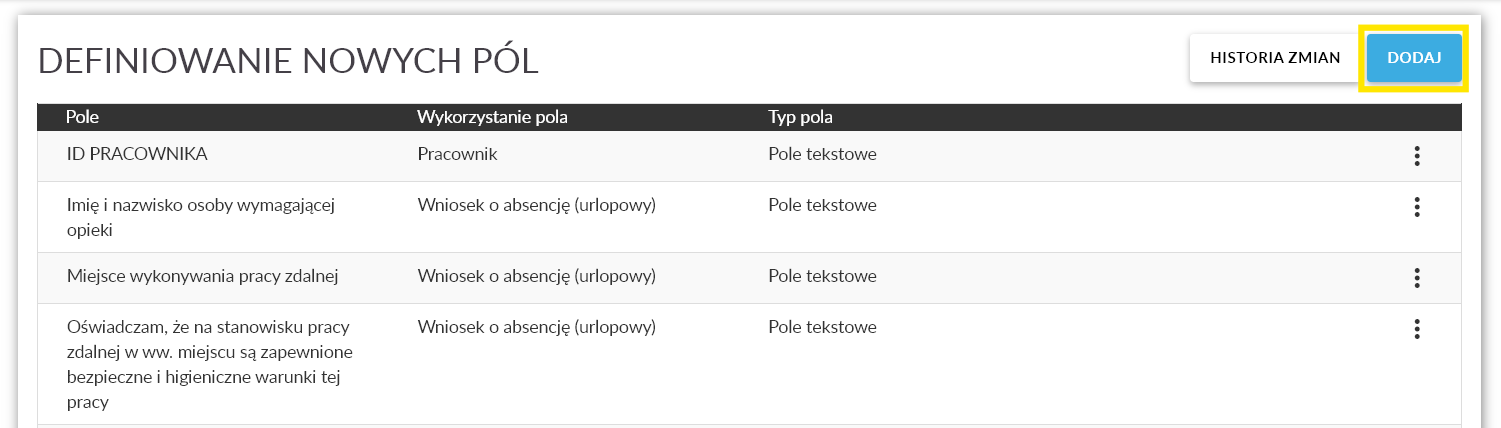
Task: Open three-dot menu for Imię i nazwisko row
Action: (x=1416, y=207)
